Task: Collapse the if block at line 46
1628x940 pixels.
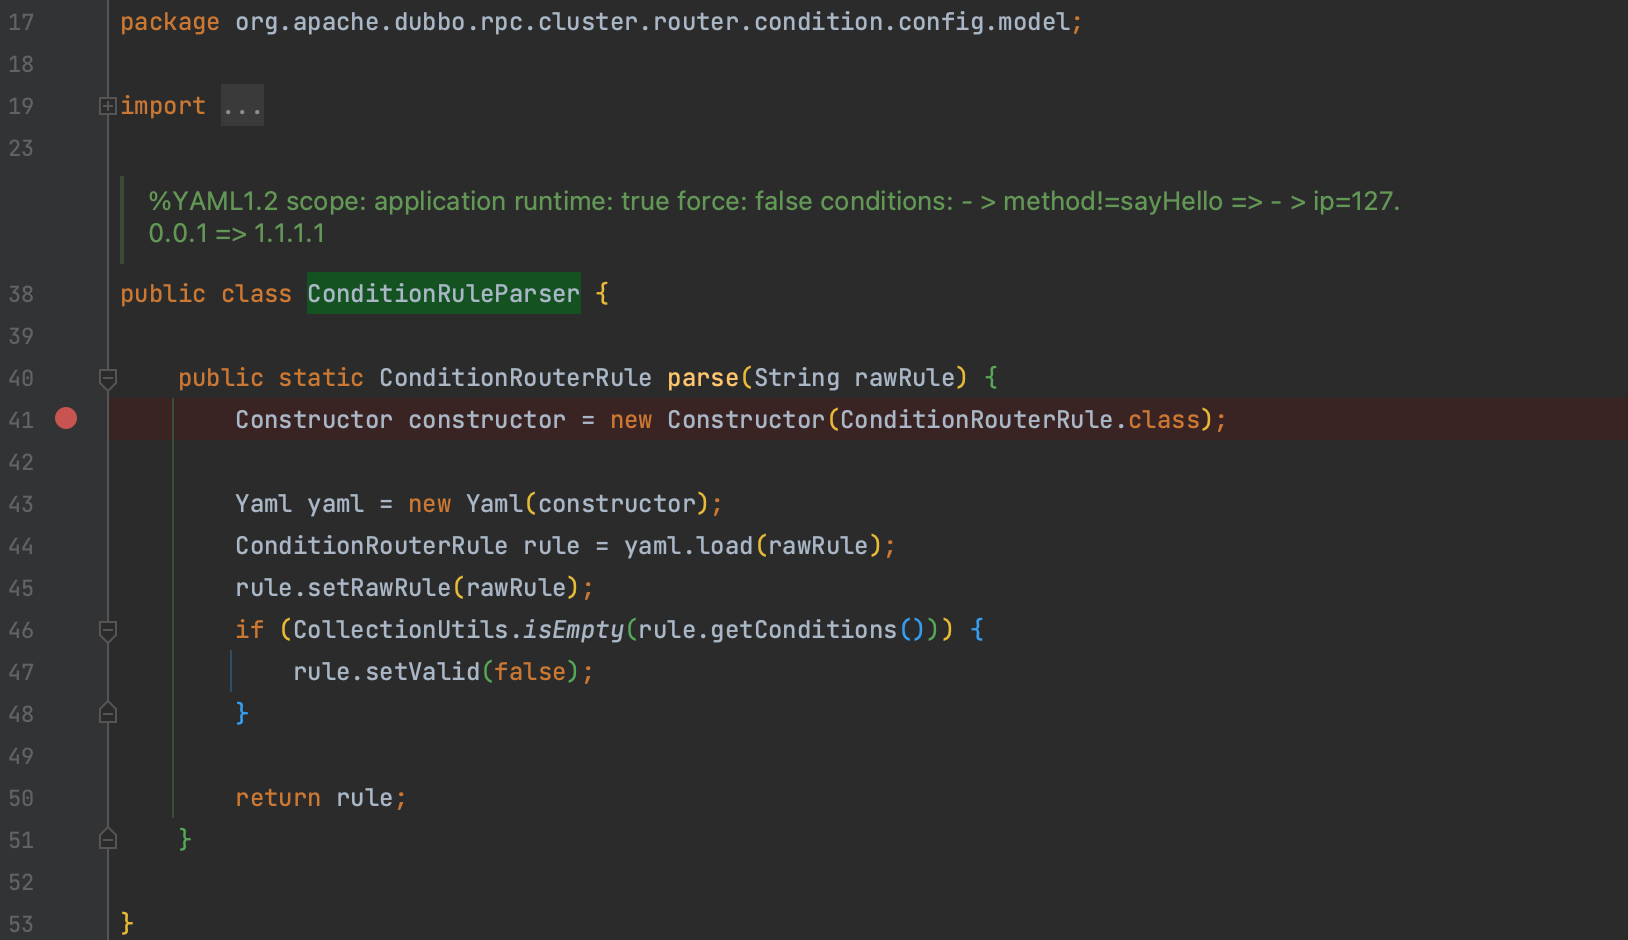Action: (x=108, y=630)
